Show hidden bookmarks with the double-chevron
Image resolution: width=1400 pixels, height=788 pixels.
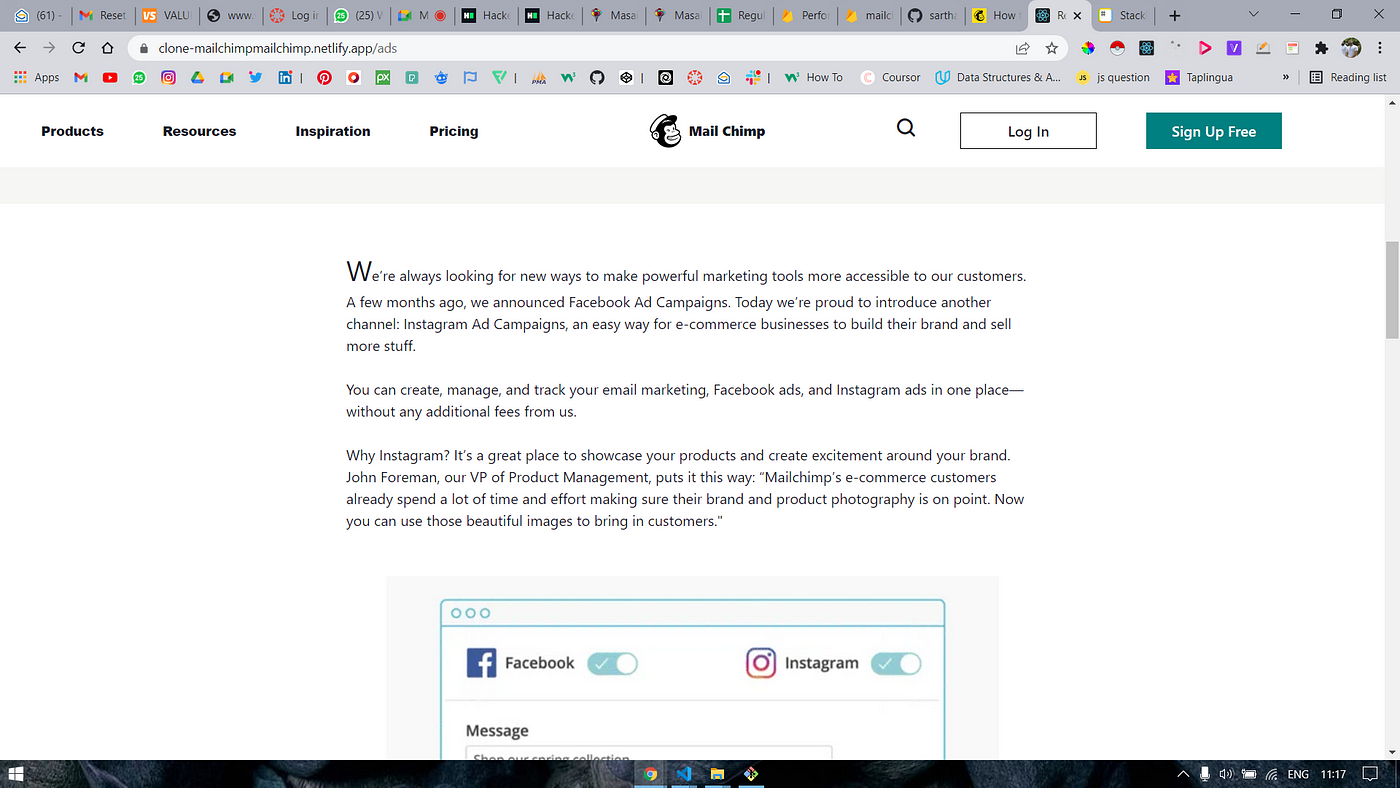[1287, 77]
